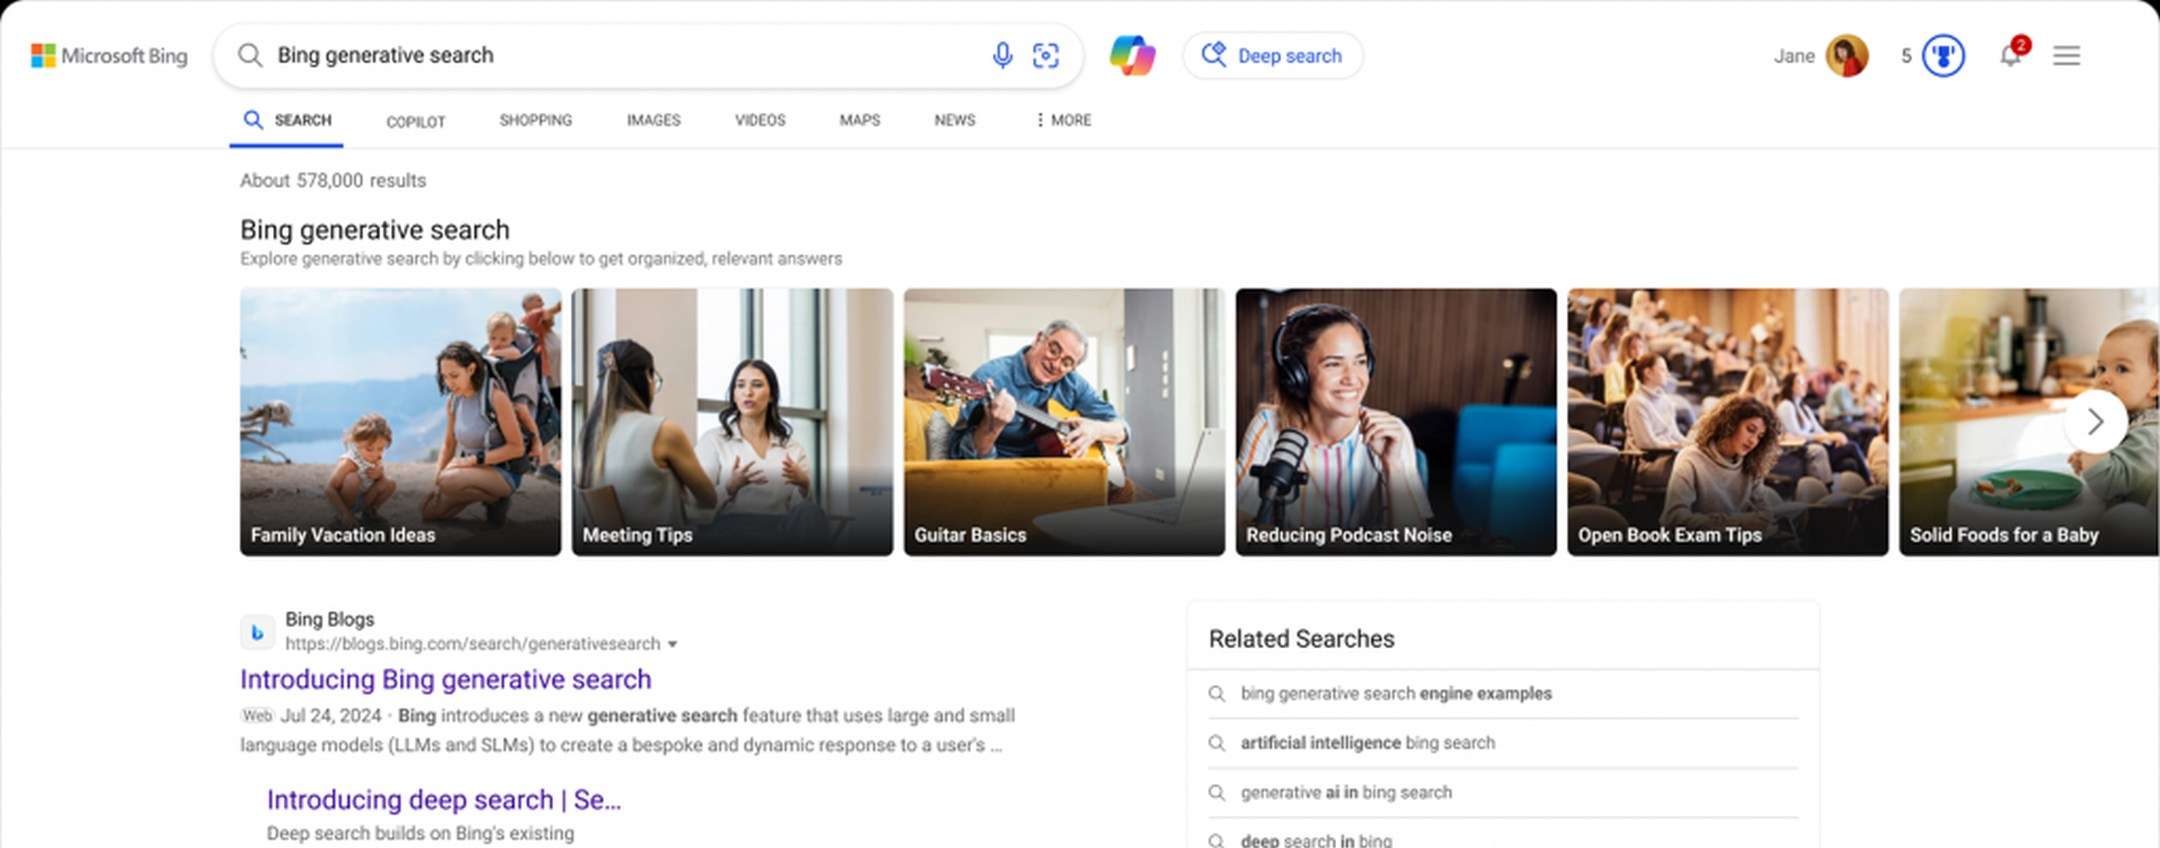Click the Microsoft Bing logo
This screenshot has height=848, width=2160.
pos(109,55)
